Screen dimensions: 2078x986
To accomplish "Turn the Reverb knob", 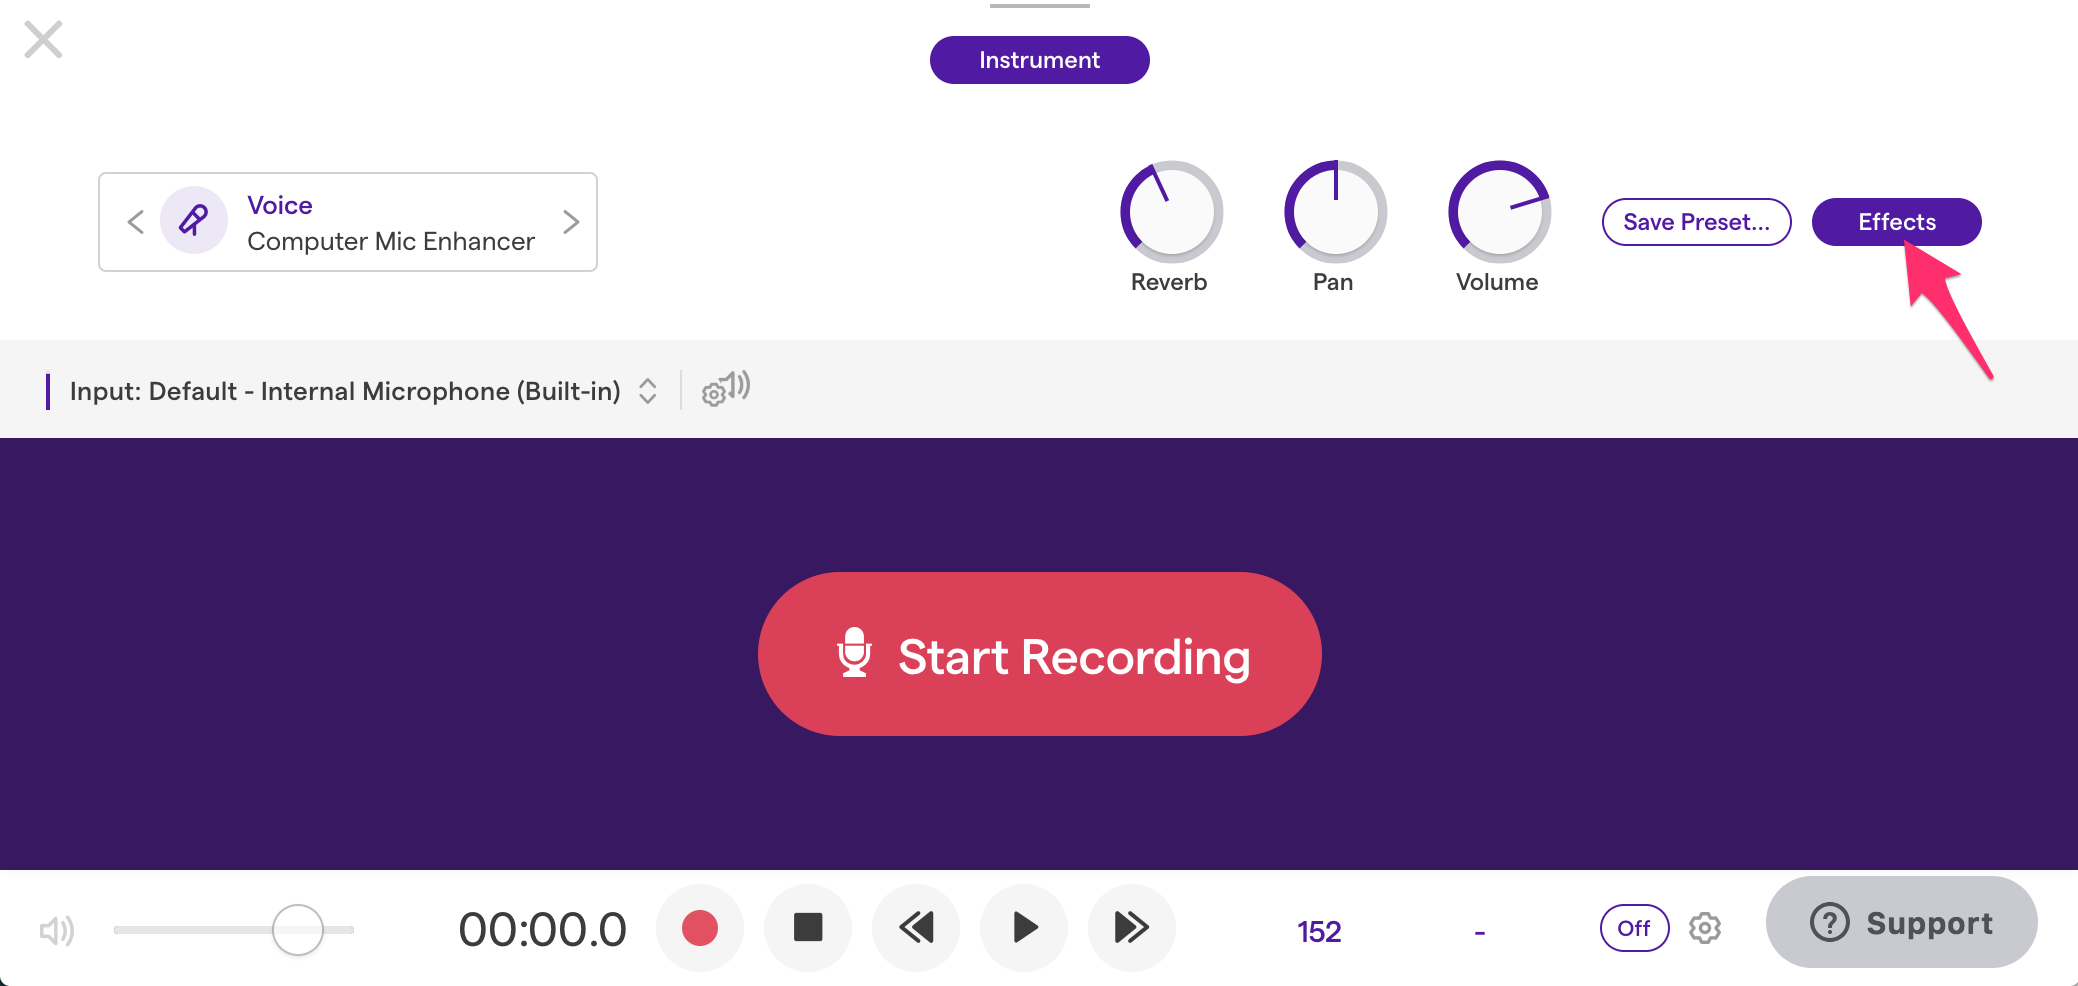I will point(1170,212).
